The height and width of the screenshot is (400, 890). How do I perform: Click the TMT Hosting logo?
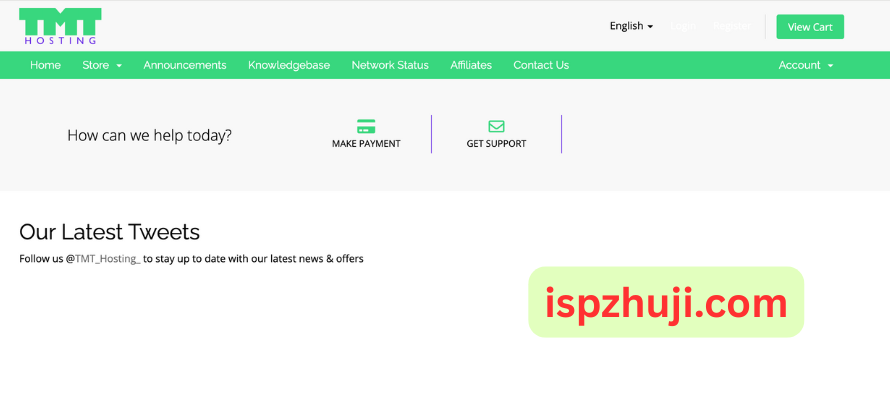[x=60, y=26]
